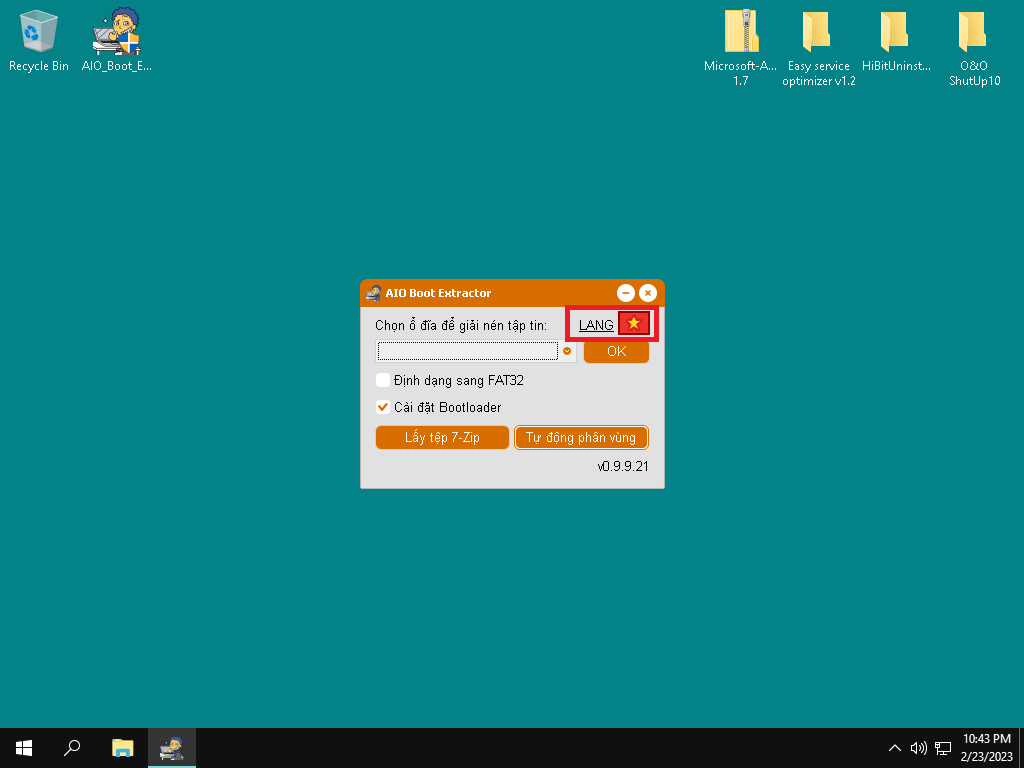Click the taskbar search magnifier icon
Screen dimensions: 1024x768
pyautogui.click(x=72, y=747)
